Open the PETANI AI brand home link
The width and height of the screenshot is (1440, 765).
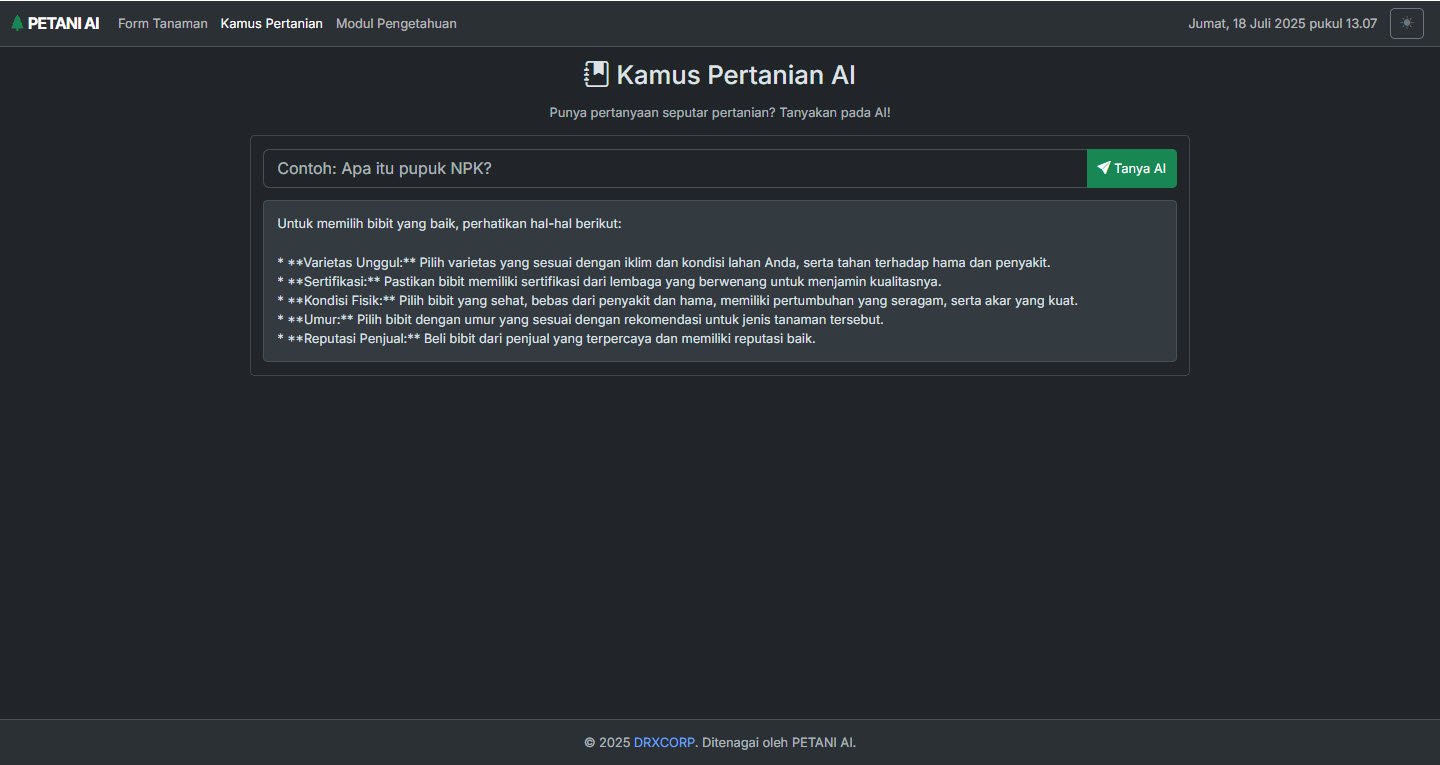(55, 23)
